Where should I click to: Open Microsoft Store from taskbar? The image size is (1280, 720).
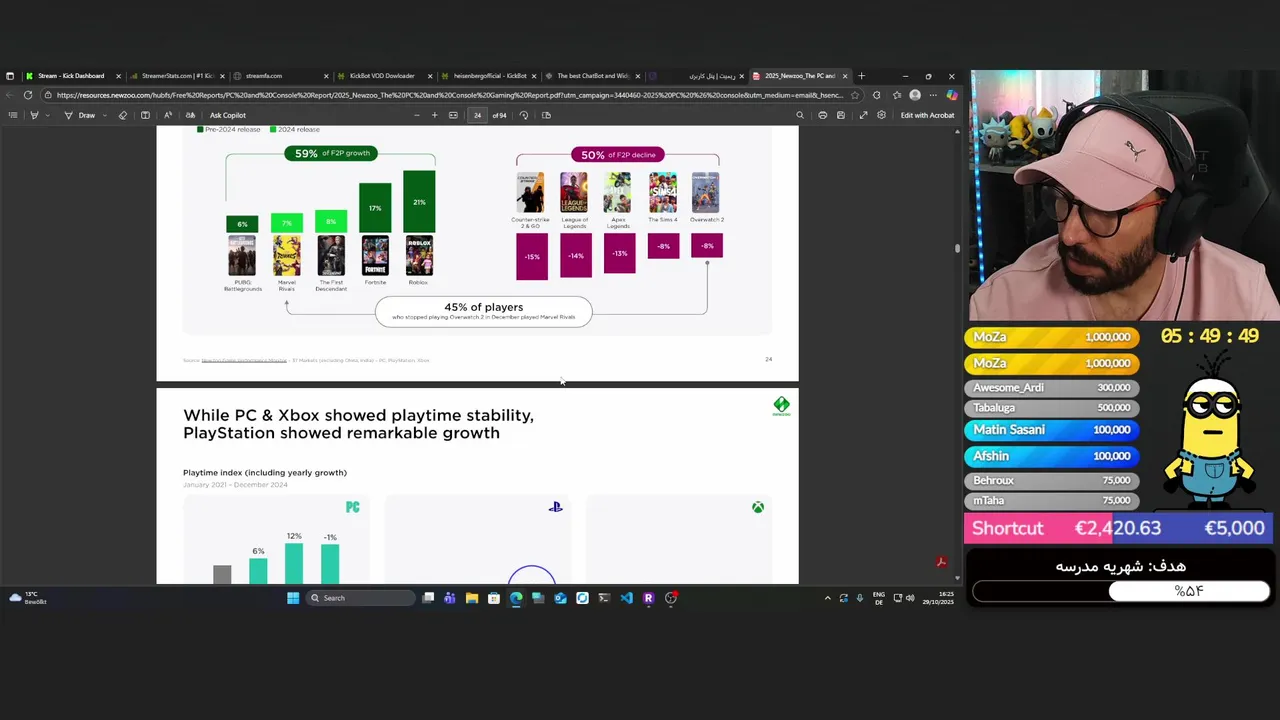click(494, 598)
